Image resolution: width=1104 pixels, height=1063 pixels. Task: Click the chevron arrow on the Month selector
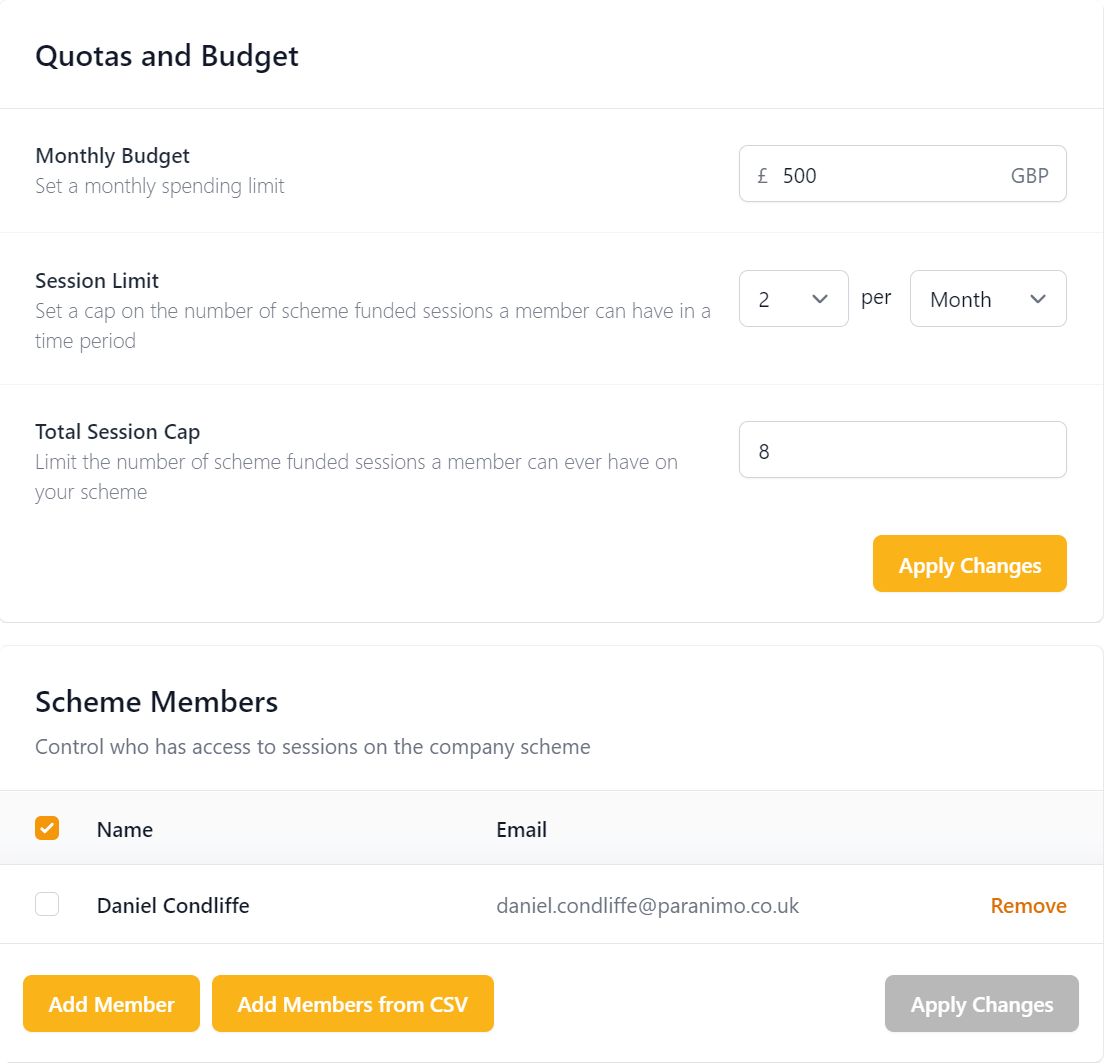click(1038, 299)
